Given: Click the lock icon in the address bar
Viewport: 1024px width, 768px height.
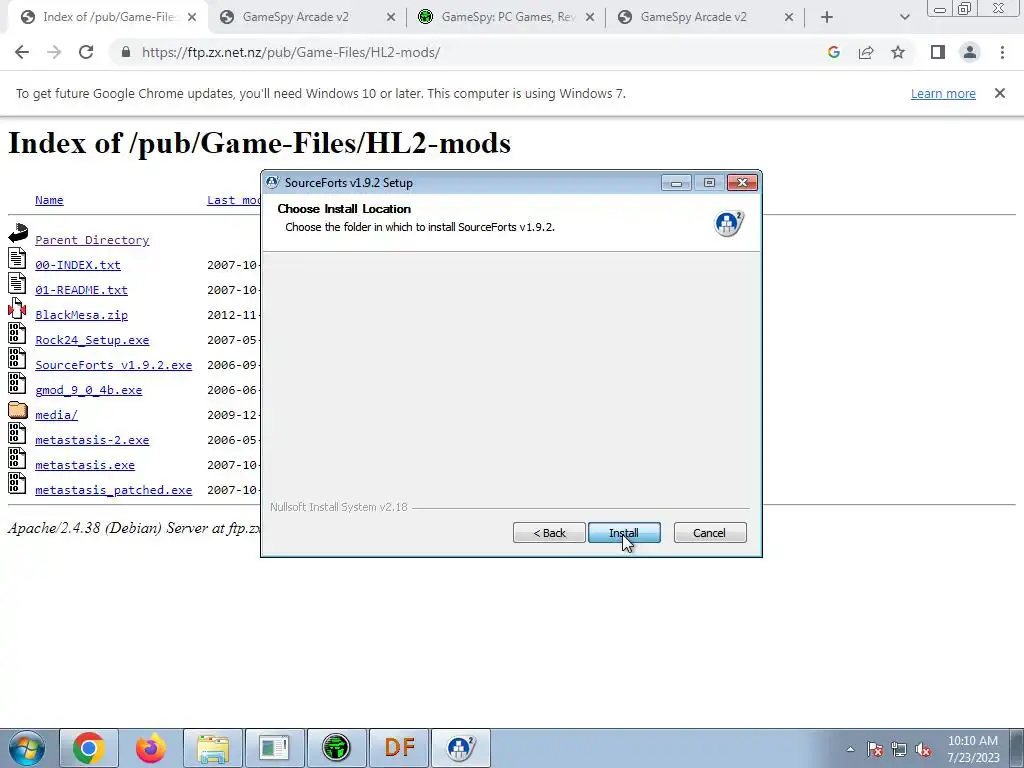Looking at the screenshot, I should coord(126,52).
